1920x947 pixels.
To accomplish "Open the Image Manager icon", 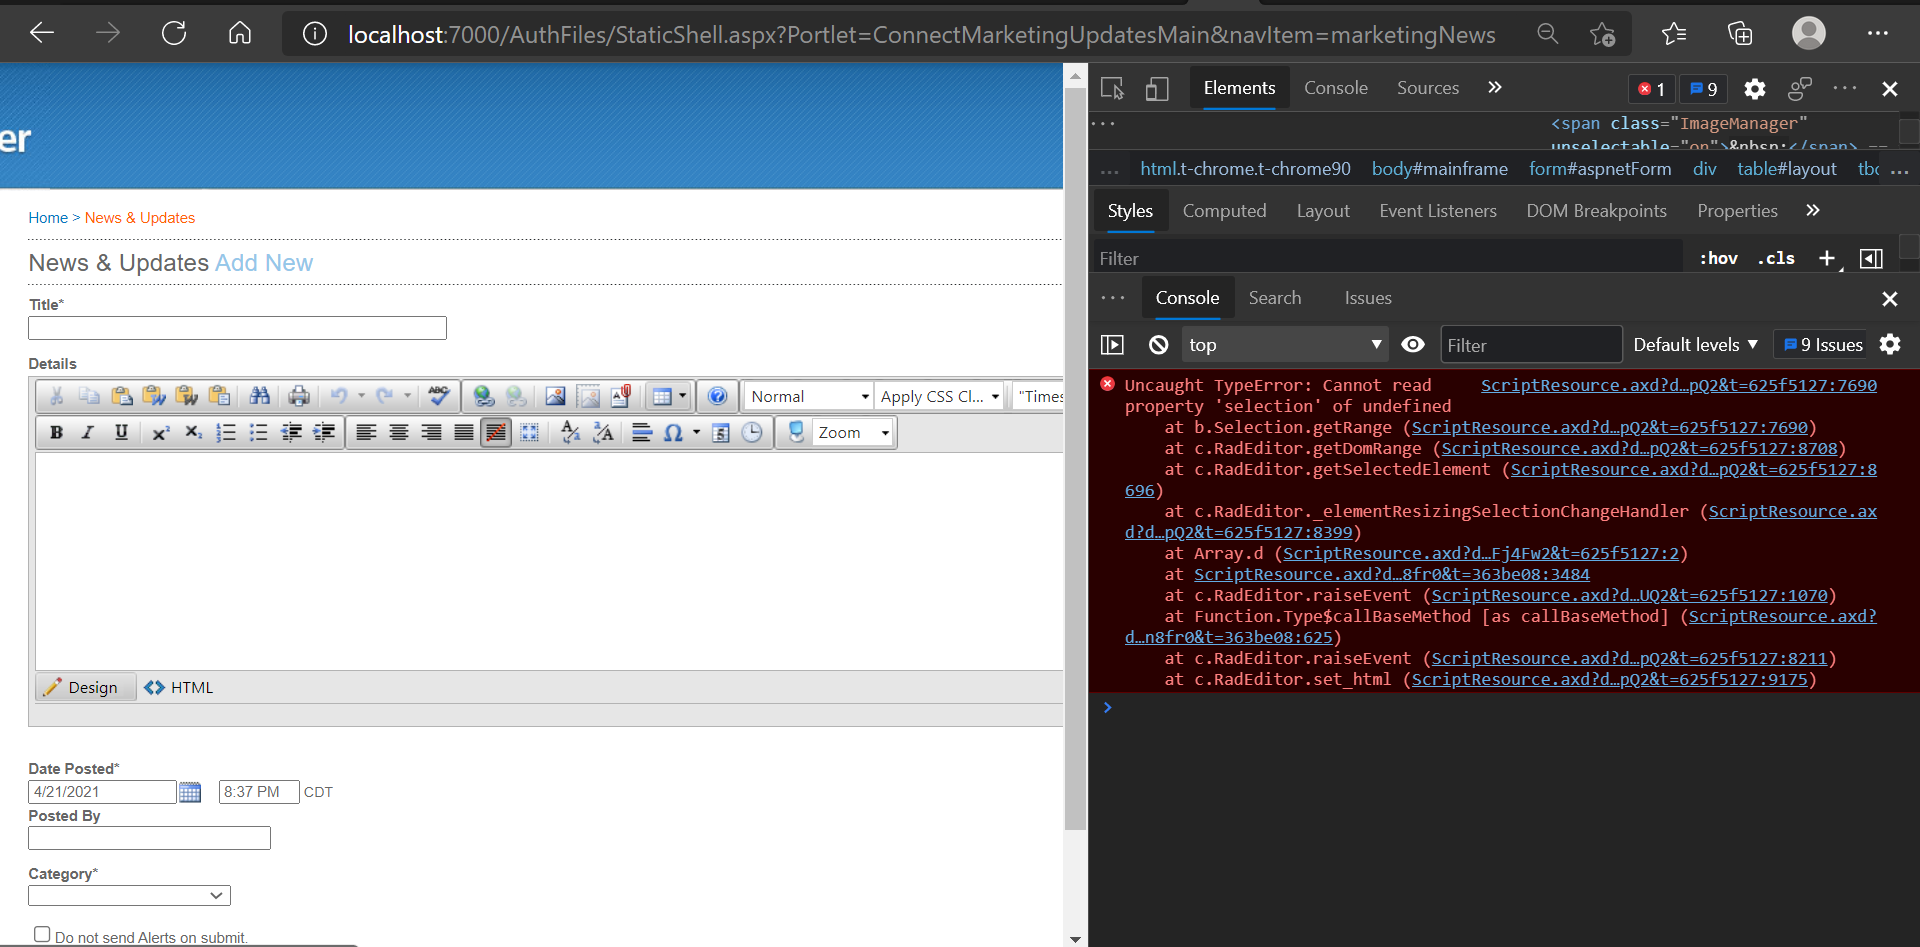I will click(555, 396).
